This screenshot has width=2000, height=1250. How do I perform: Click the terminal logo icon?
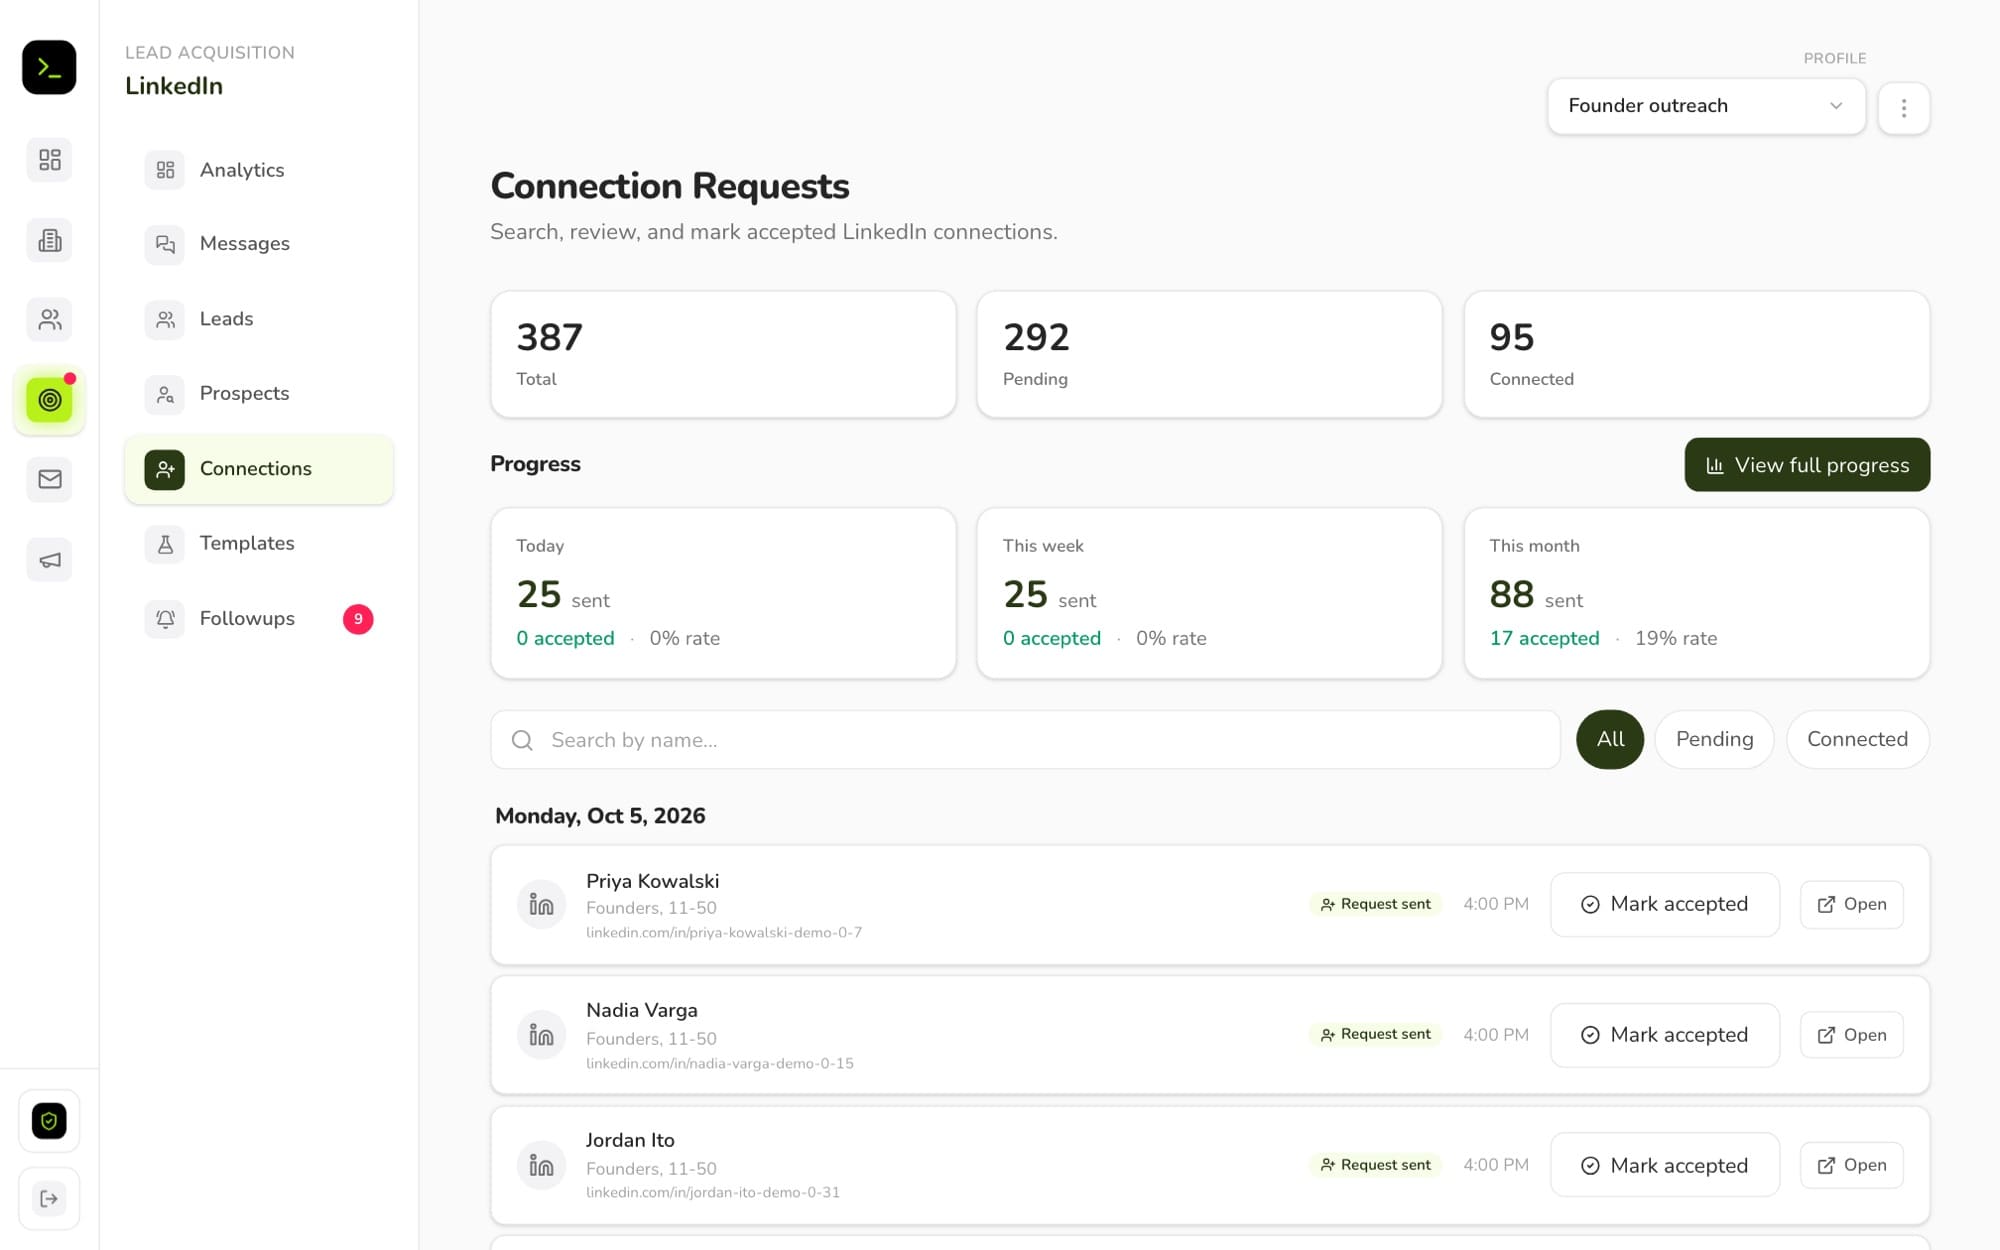tap(49, 67)
